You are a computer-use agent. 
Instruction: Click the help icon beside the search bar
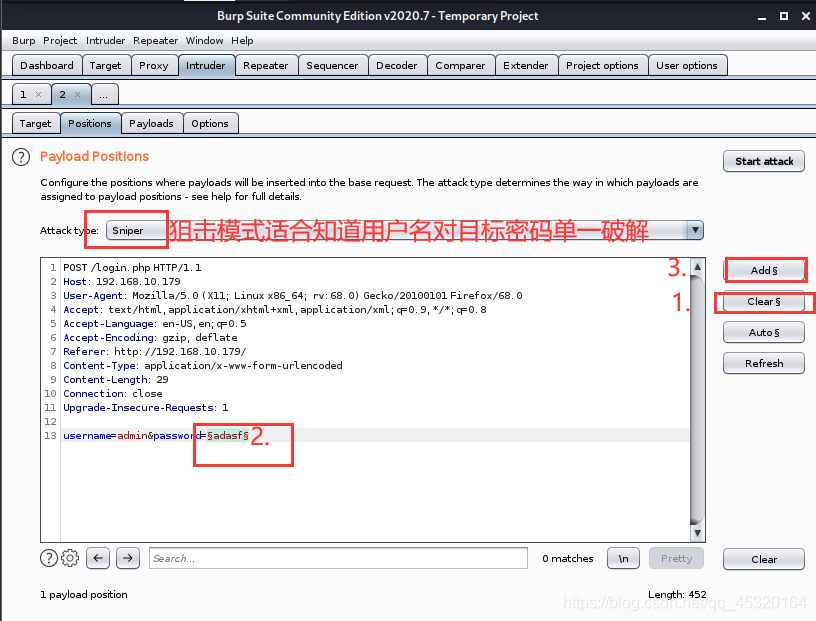click(49, 558)
